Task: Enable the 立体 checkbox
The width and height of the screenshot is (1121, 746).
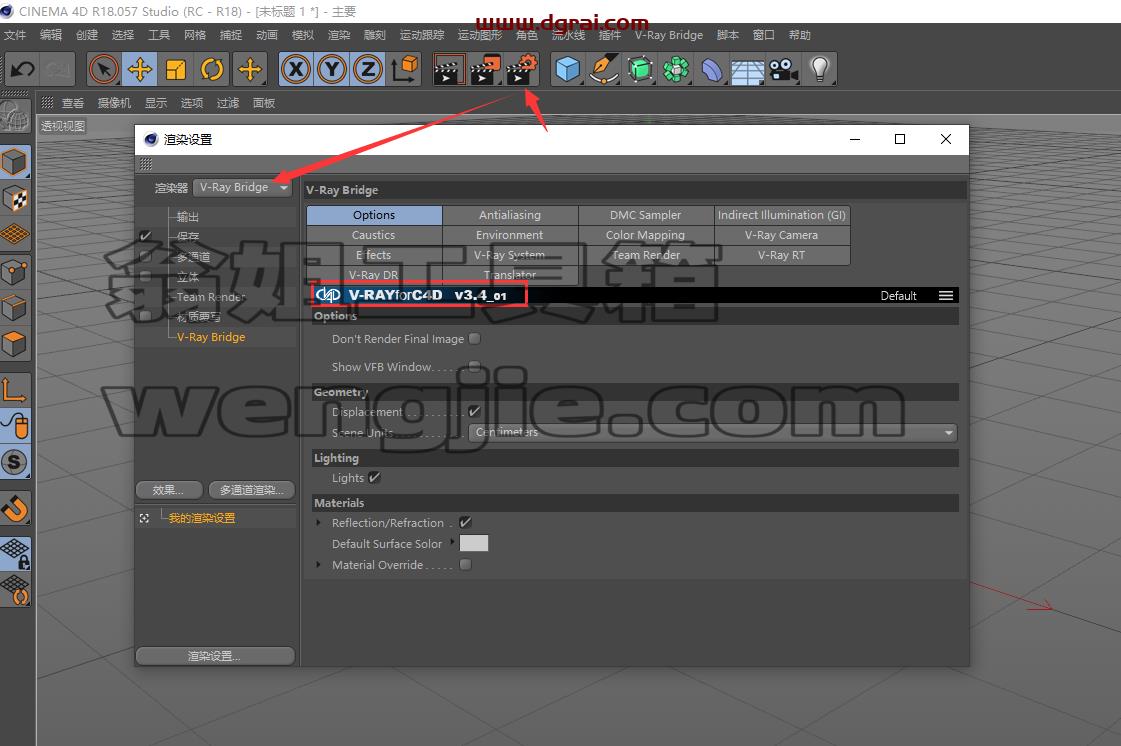Action: pos(146,276)
